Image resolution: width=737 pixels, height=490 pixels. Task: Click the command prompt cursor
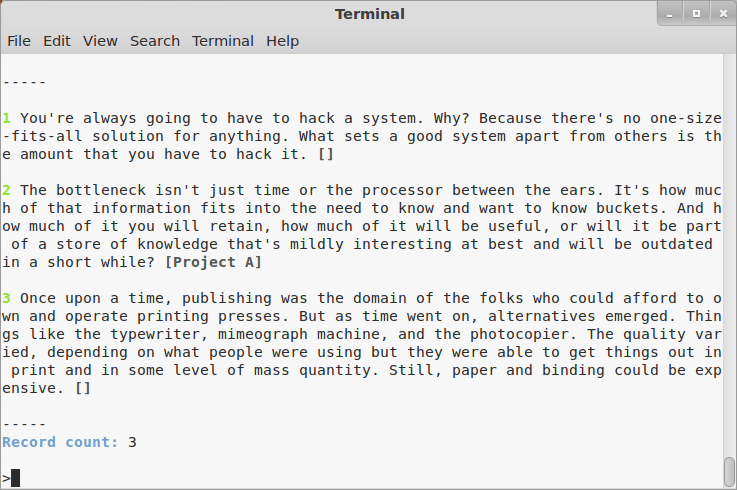pos(15,478)
